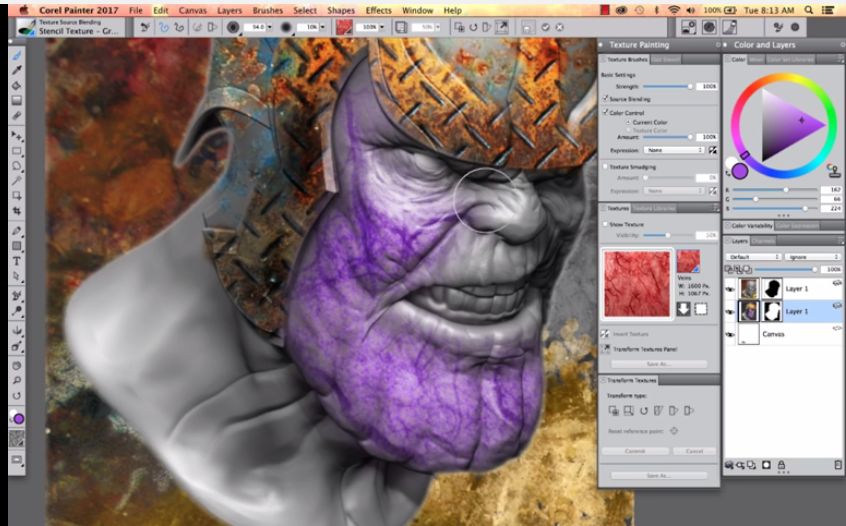Screen dimensions: 846x526
Task: Hide the top Layer 1 via eye icon
Action: [730, 289]
